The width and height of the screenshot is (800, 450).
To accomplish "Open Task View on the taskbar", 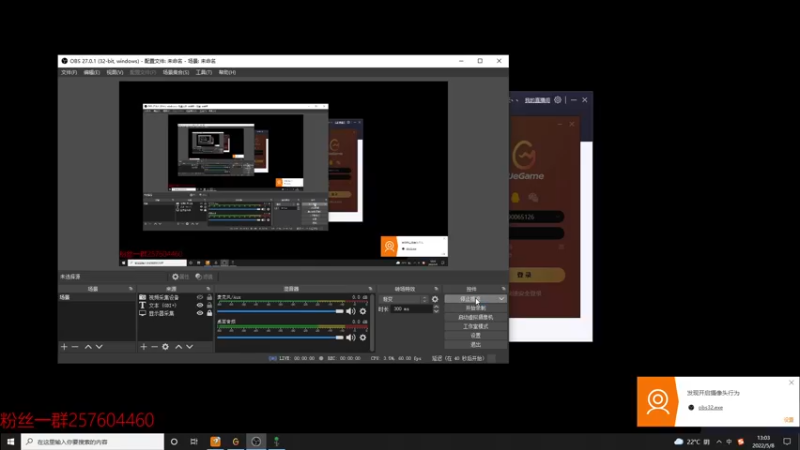I will click(194, 441).
